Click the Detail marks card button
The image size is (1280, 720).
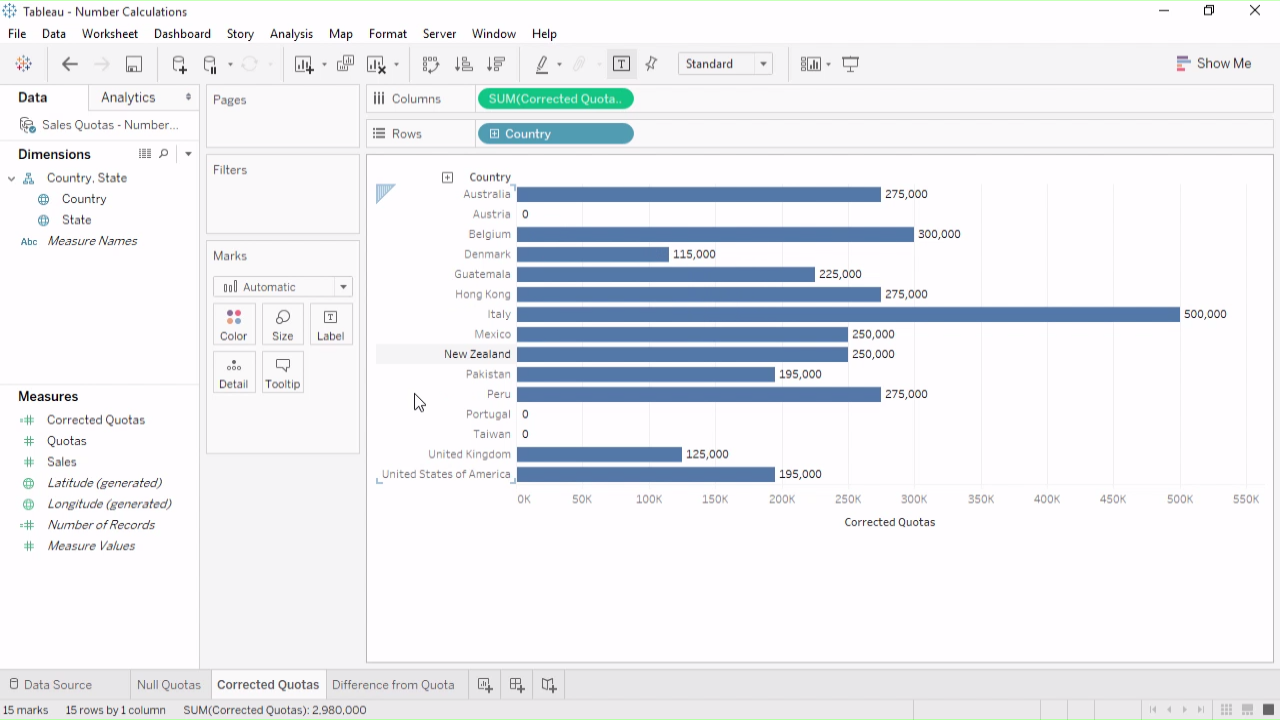tap(234, 372)
